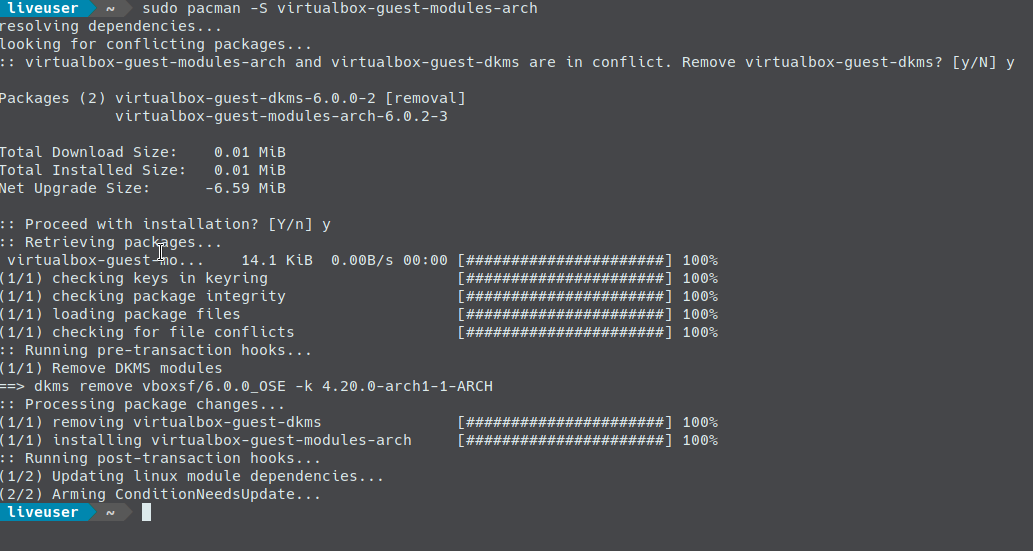Click the "-6.59 MiB" net upgrade value
The width and height of the screenshot is (1033, 551).
[x=245, y=188]
